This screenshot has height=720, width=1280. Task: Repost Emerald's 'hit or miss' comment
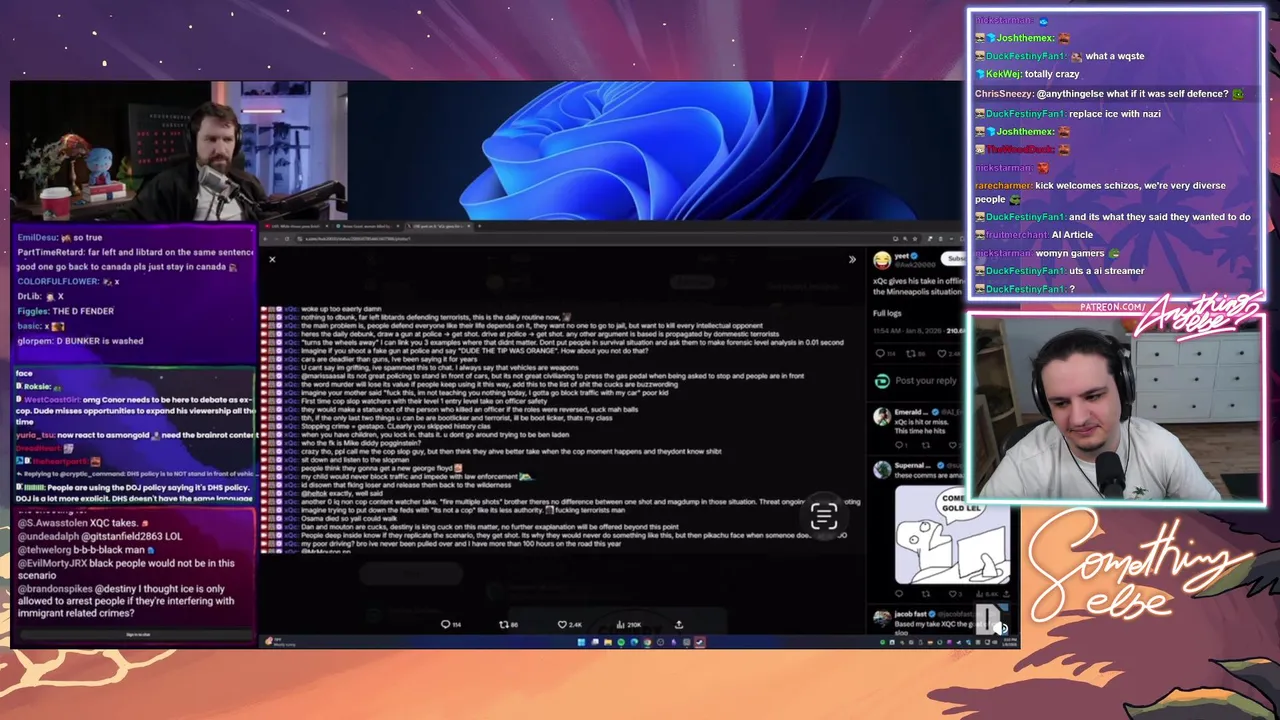click(928, 445)
